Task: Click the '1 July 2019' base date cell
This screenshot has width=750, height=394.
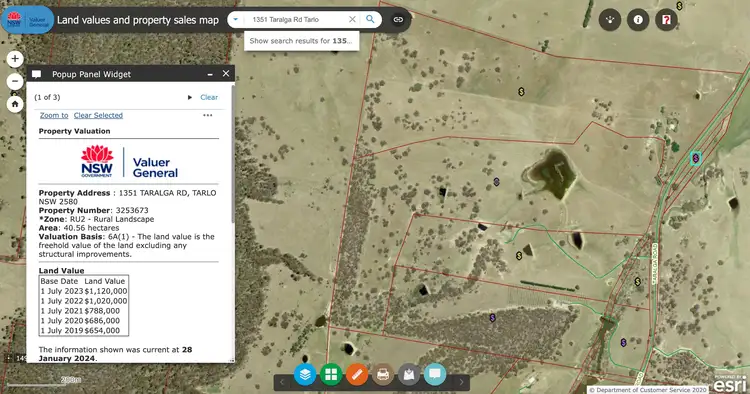Action: pyautogui.click(x=62, y=330)
